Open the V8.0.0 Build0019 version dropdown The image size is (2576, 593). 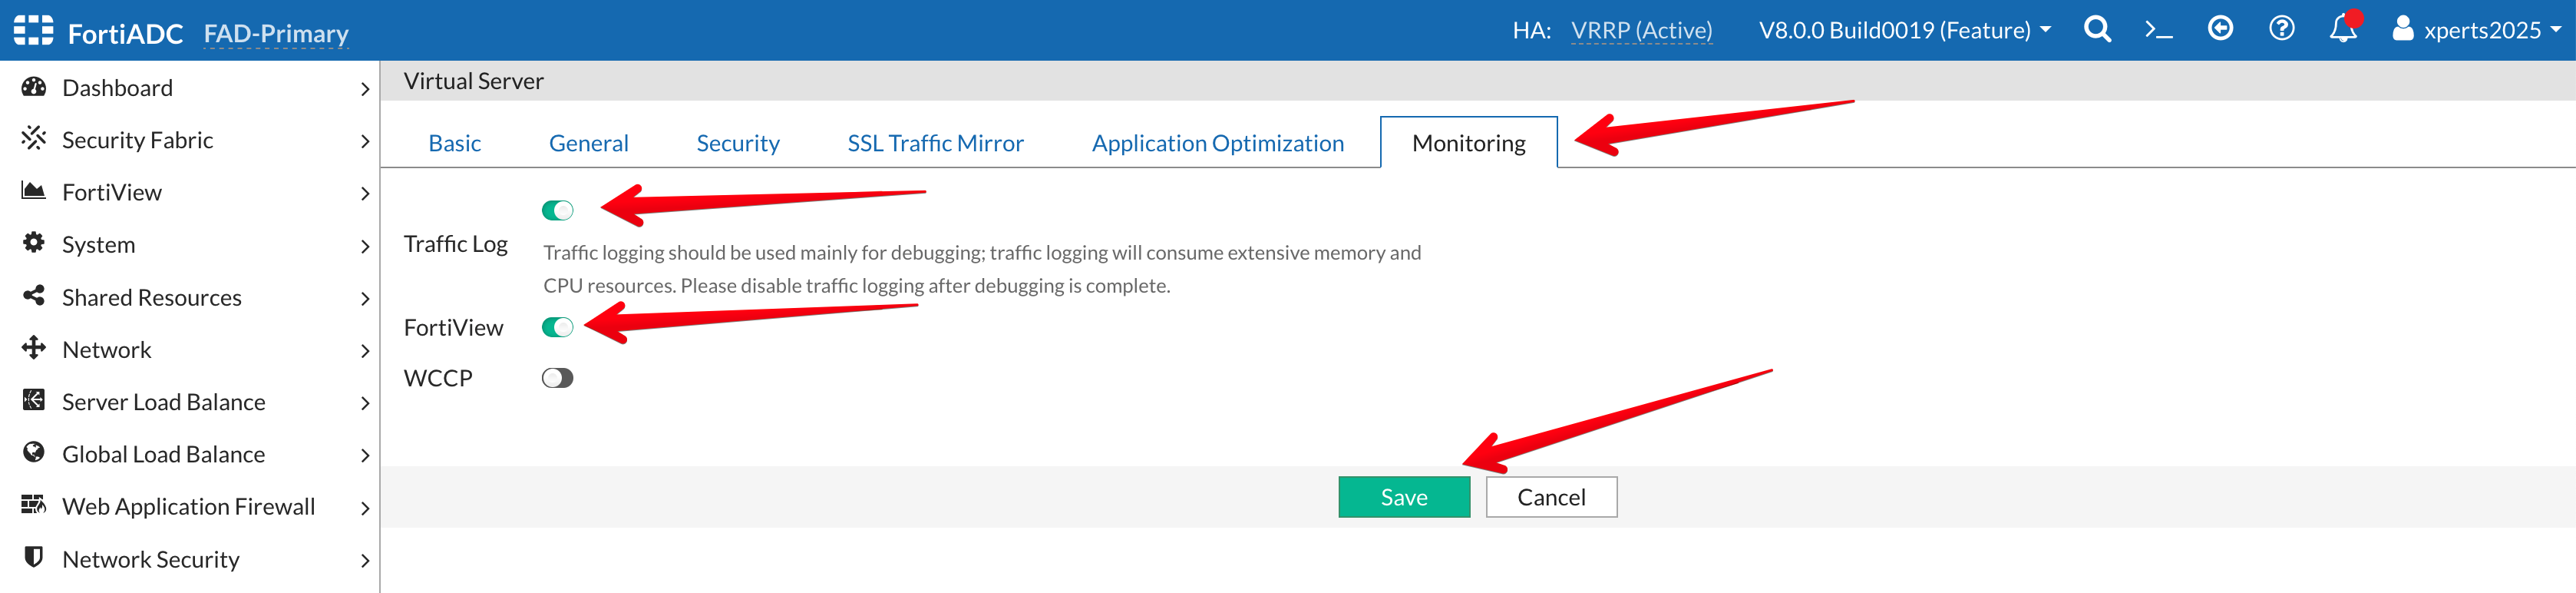point(1904,31)
